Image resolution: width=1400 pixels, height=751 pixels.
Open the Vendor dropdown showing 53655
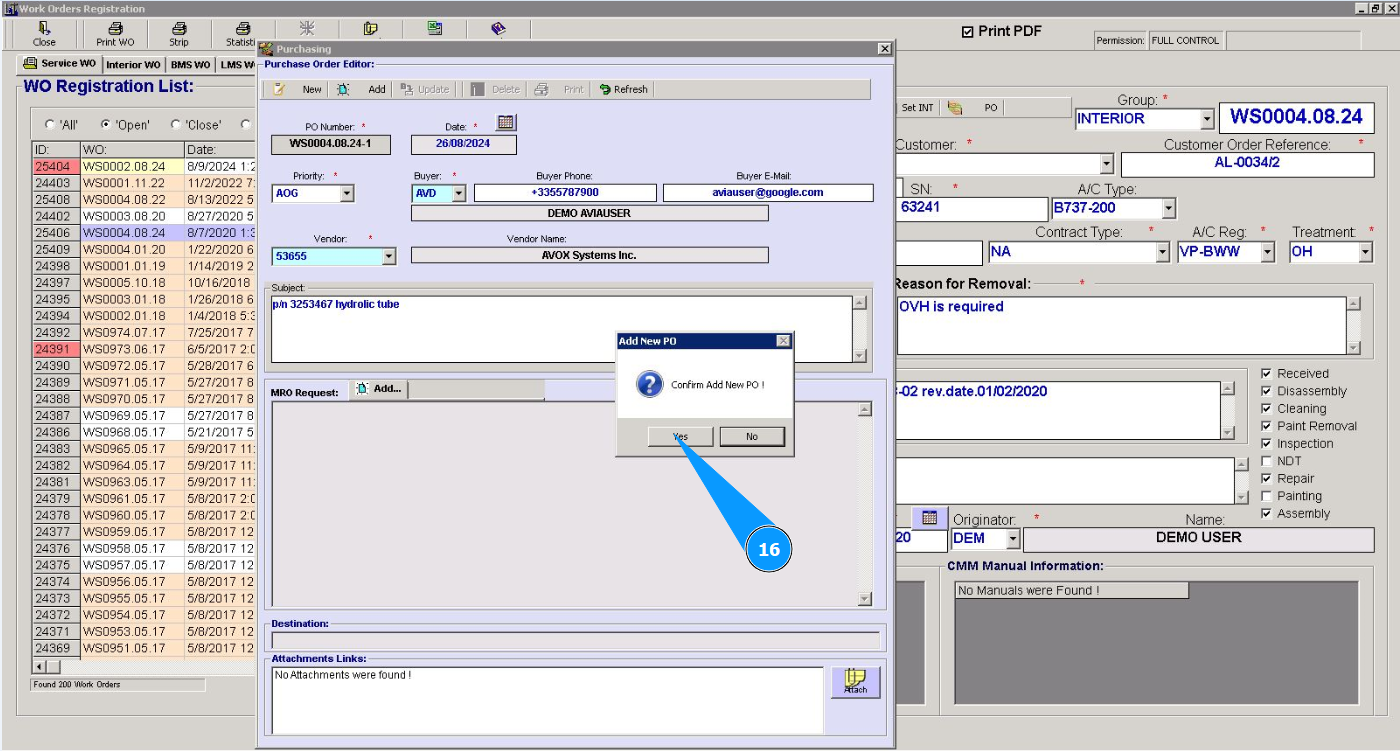[x=389, y=257]
